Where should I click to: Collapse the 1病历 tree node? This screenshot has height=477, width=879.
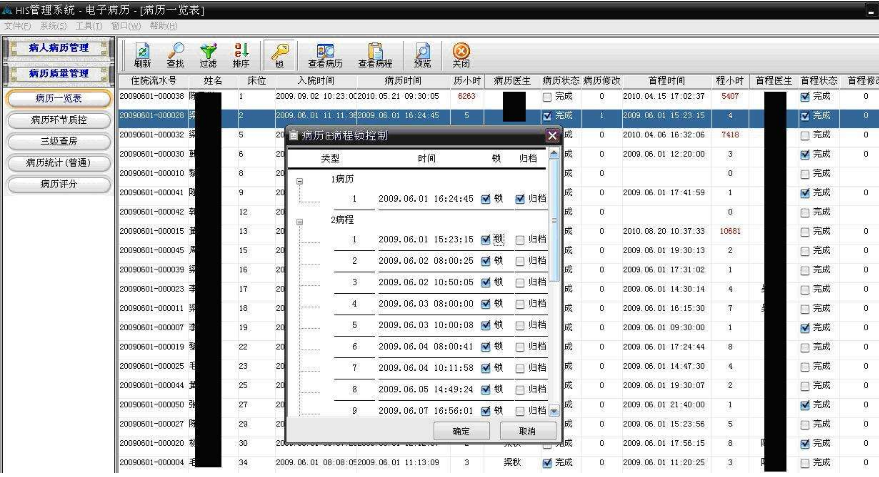299,181
